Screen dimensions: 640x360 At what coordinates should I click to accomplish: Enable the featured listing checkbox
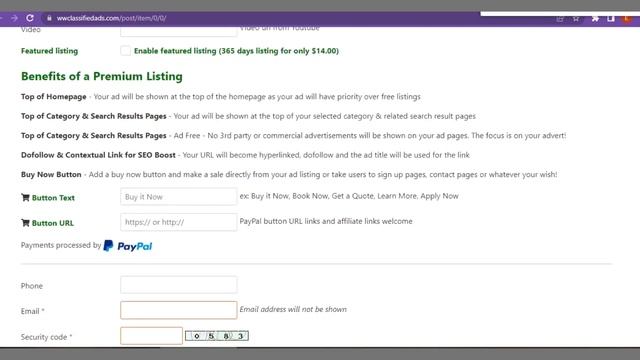point(125,51)
